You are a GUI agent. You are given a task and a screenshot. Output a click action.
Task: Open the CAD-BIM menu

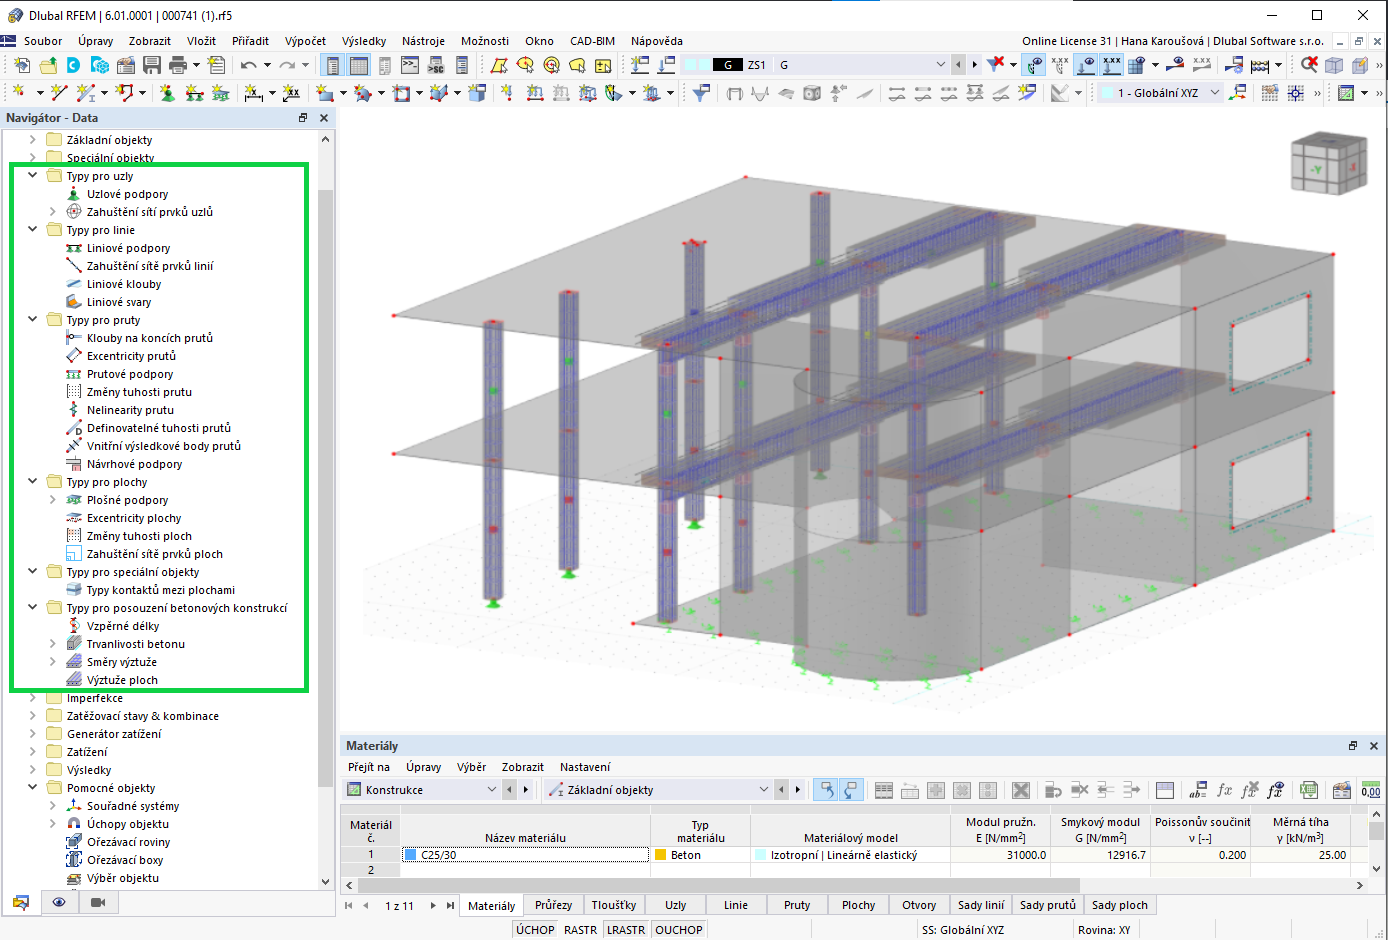click(592, 41)
